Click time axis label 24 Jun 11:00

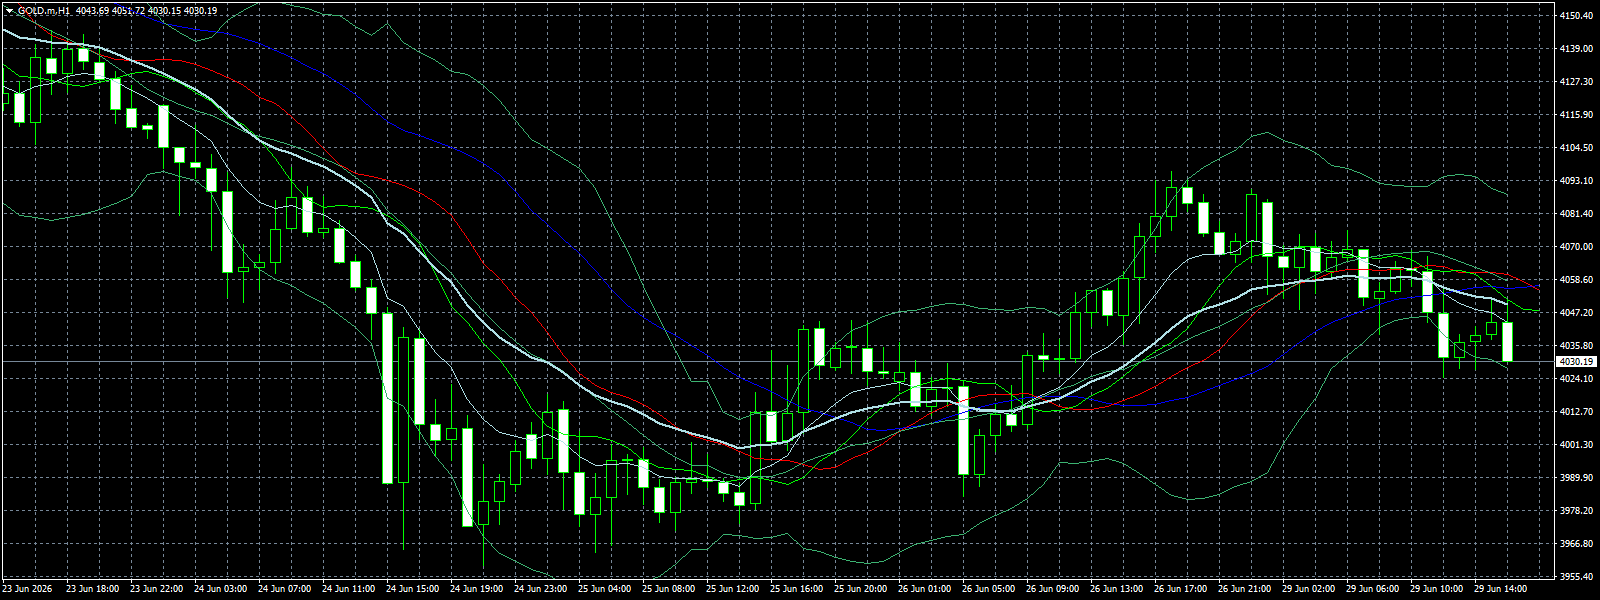(x=348, y=589)
